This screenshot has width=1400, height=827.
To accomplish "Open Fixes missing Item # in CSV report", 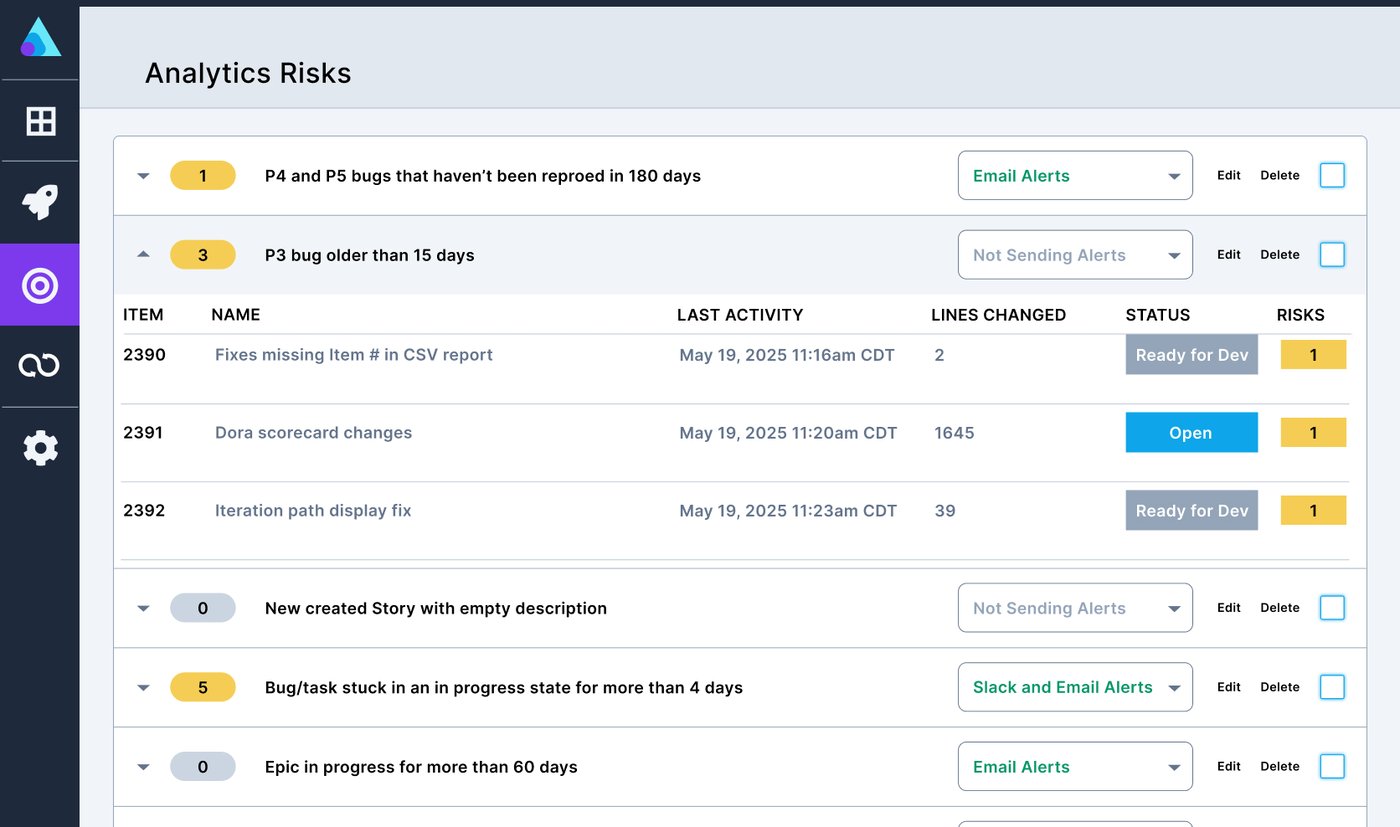I will (354, 355).
